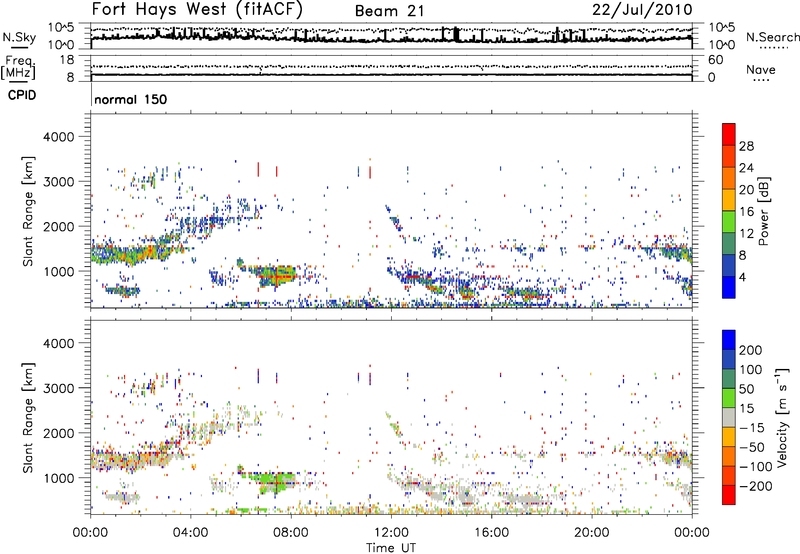Click the green 12 dB segment of power colorbar

tap(729, 221)
